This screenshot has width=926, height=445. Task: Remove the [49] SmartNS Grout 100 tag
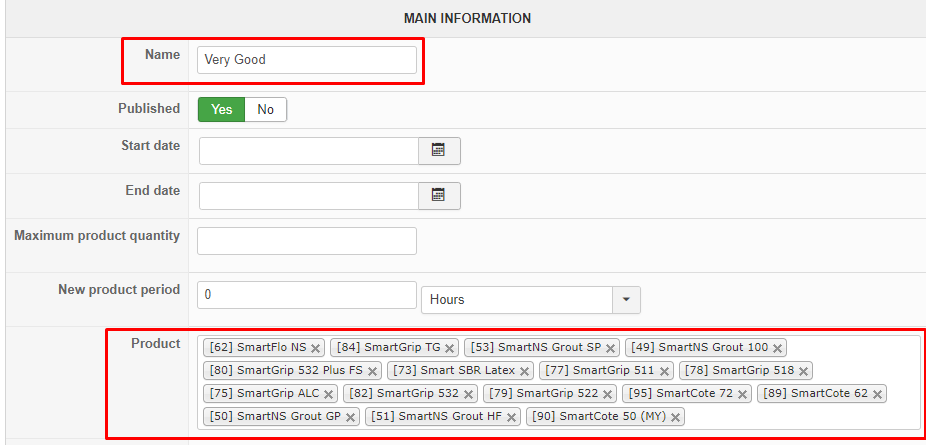pyautogui.click(x=777, y=348)
